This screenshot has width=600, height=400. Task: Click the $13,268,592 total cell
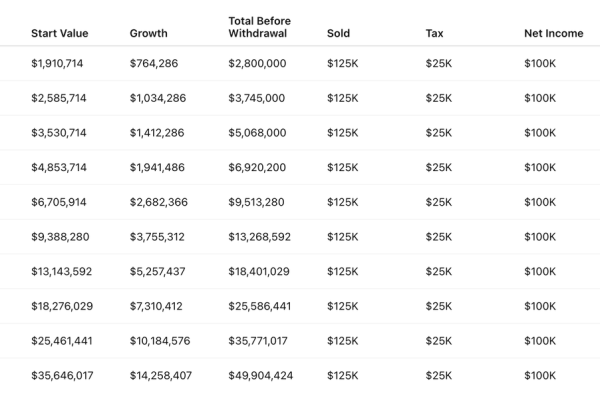(x=259, y=237)
